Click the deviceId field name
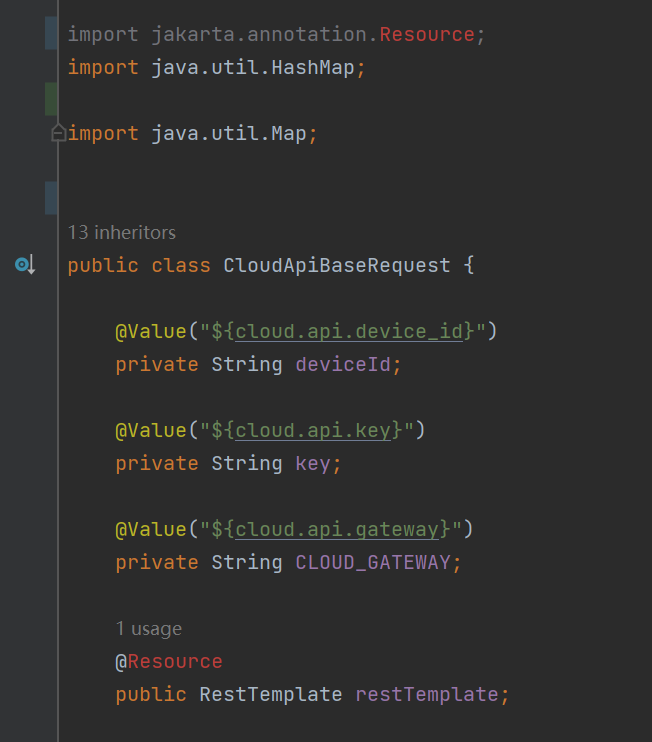This screenshot has width=652, height=742. click(343, 365)
